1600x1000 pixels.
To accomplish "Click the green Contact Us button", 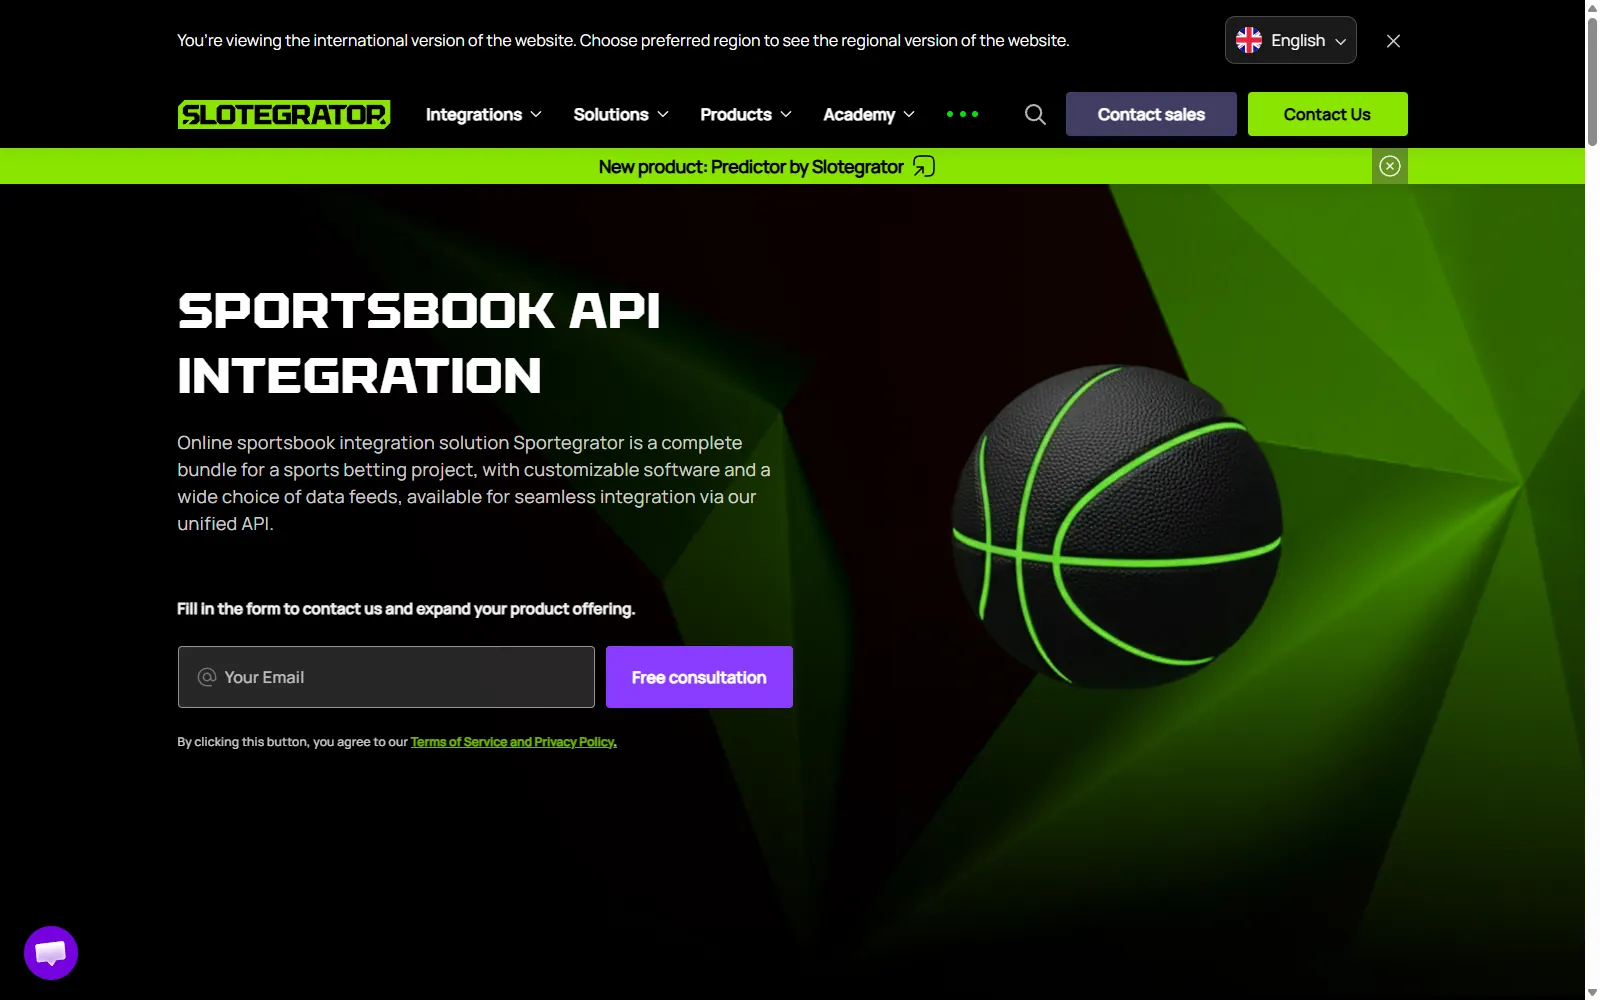I will (x=1327, y=114).
